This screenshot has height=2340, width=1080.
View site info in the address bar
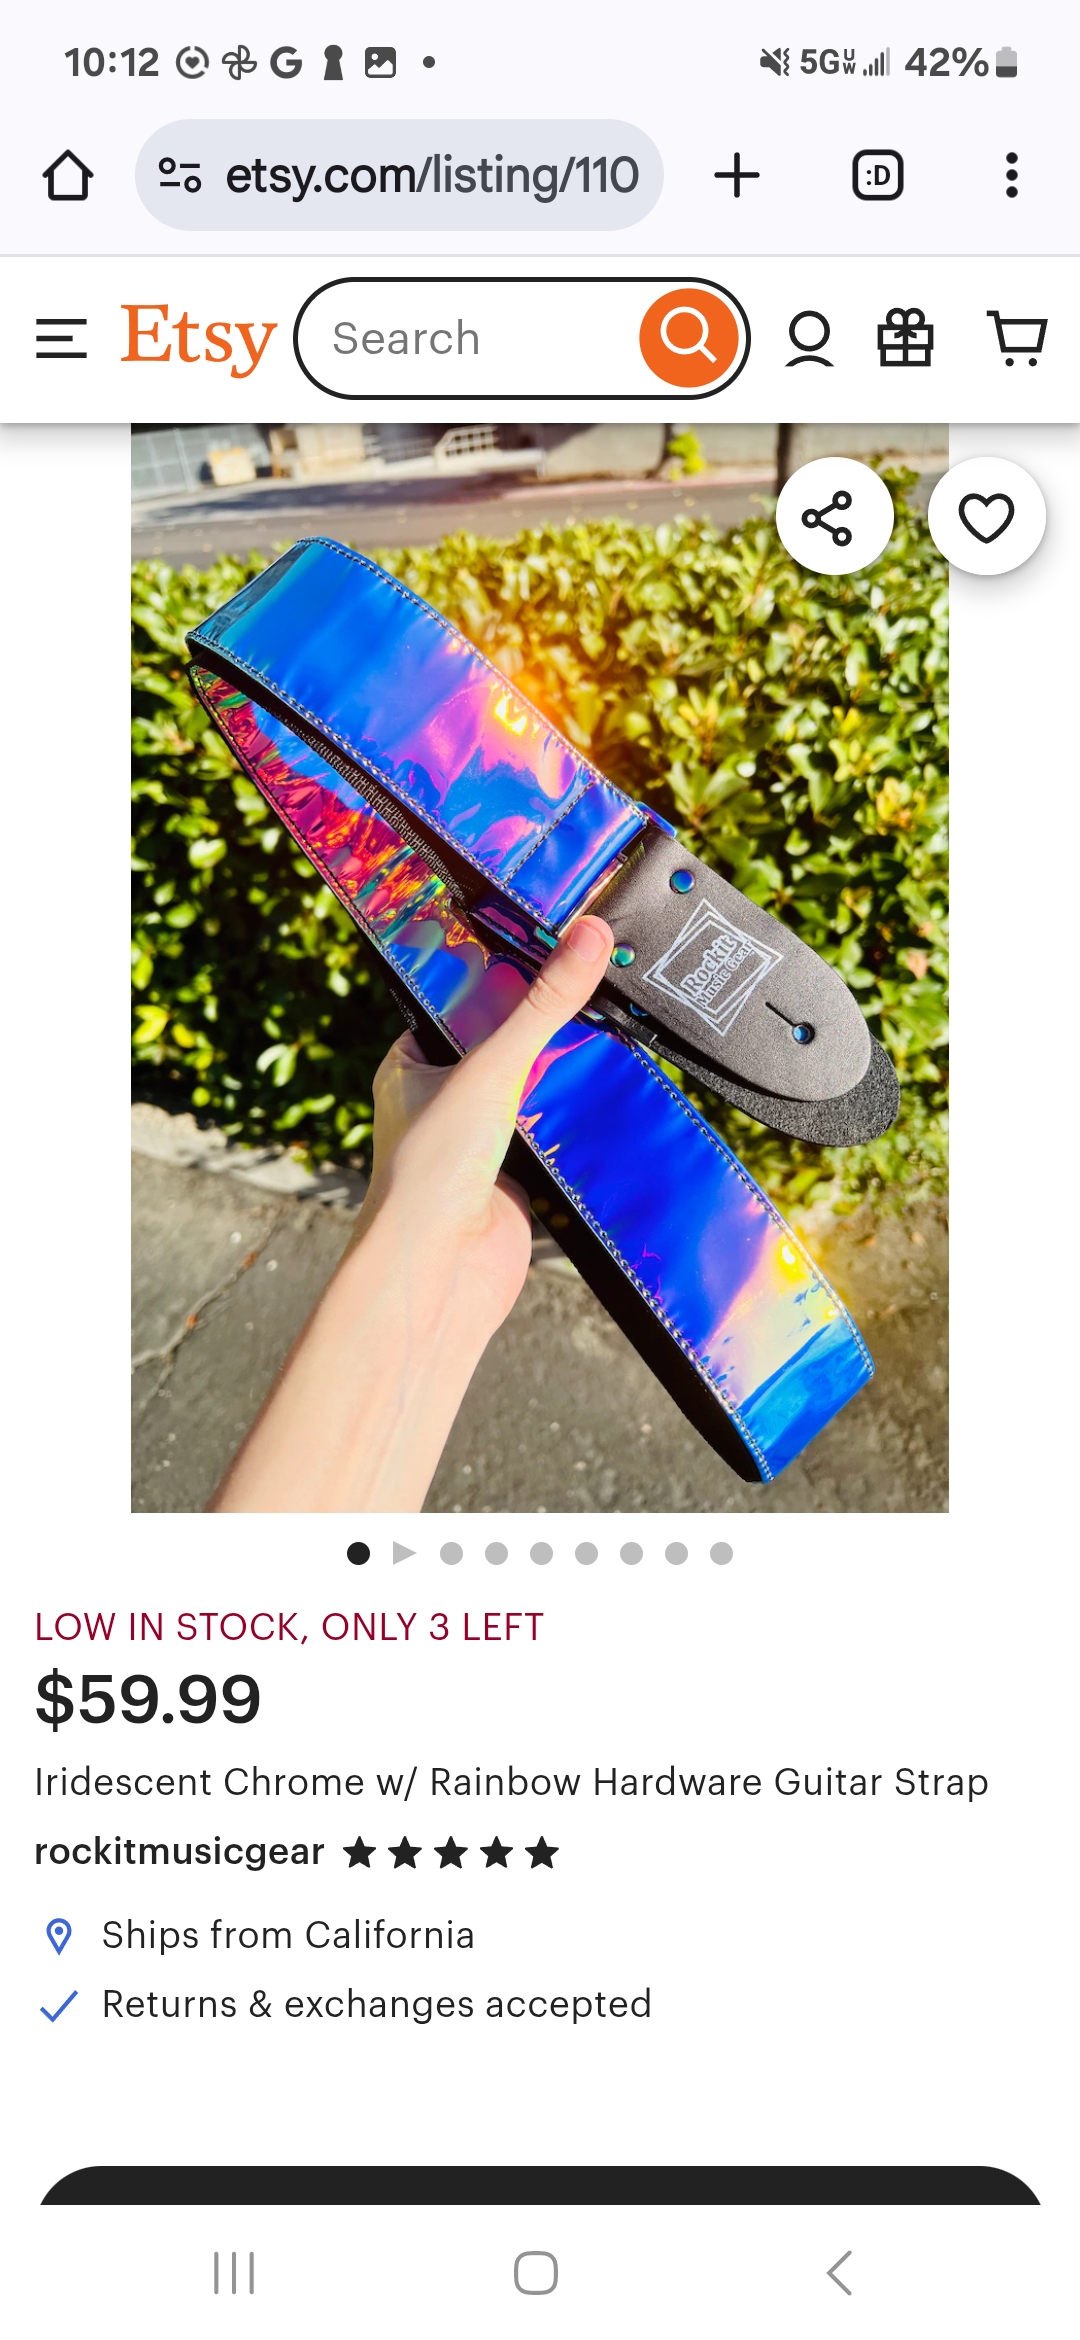(x=180, y=176)
